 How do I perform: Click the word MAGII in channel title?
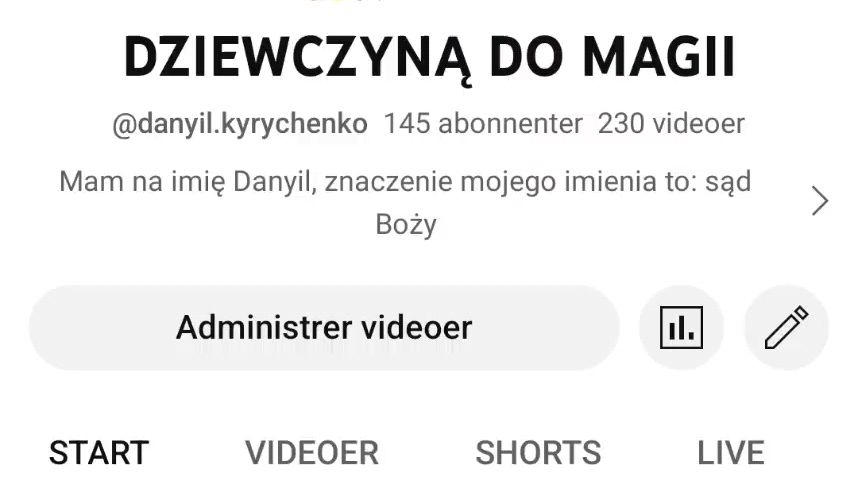[659, 57]
